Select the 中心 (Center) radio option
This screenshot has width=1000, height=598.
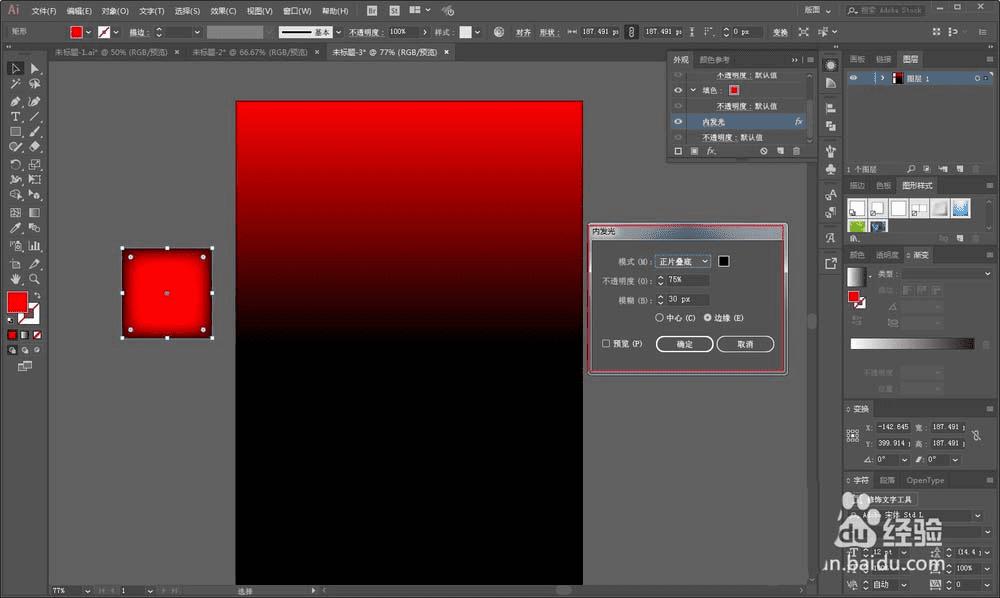(x=659, y=318)
